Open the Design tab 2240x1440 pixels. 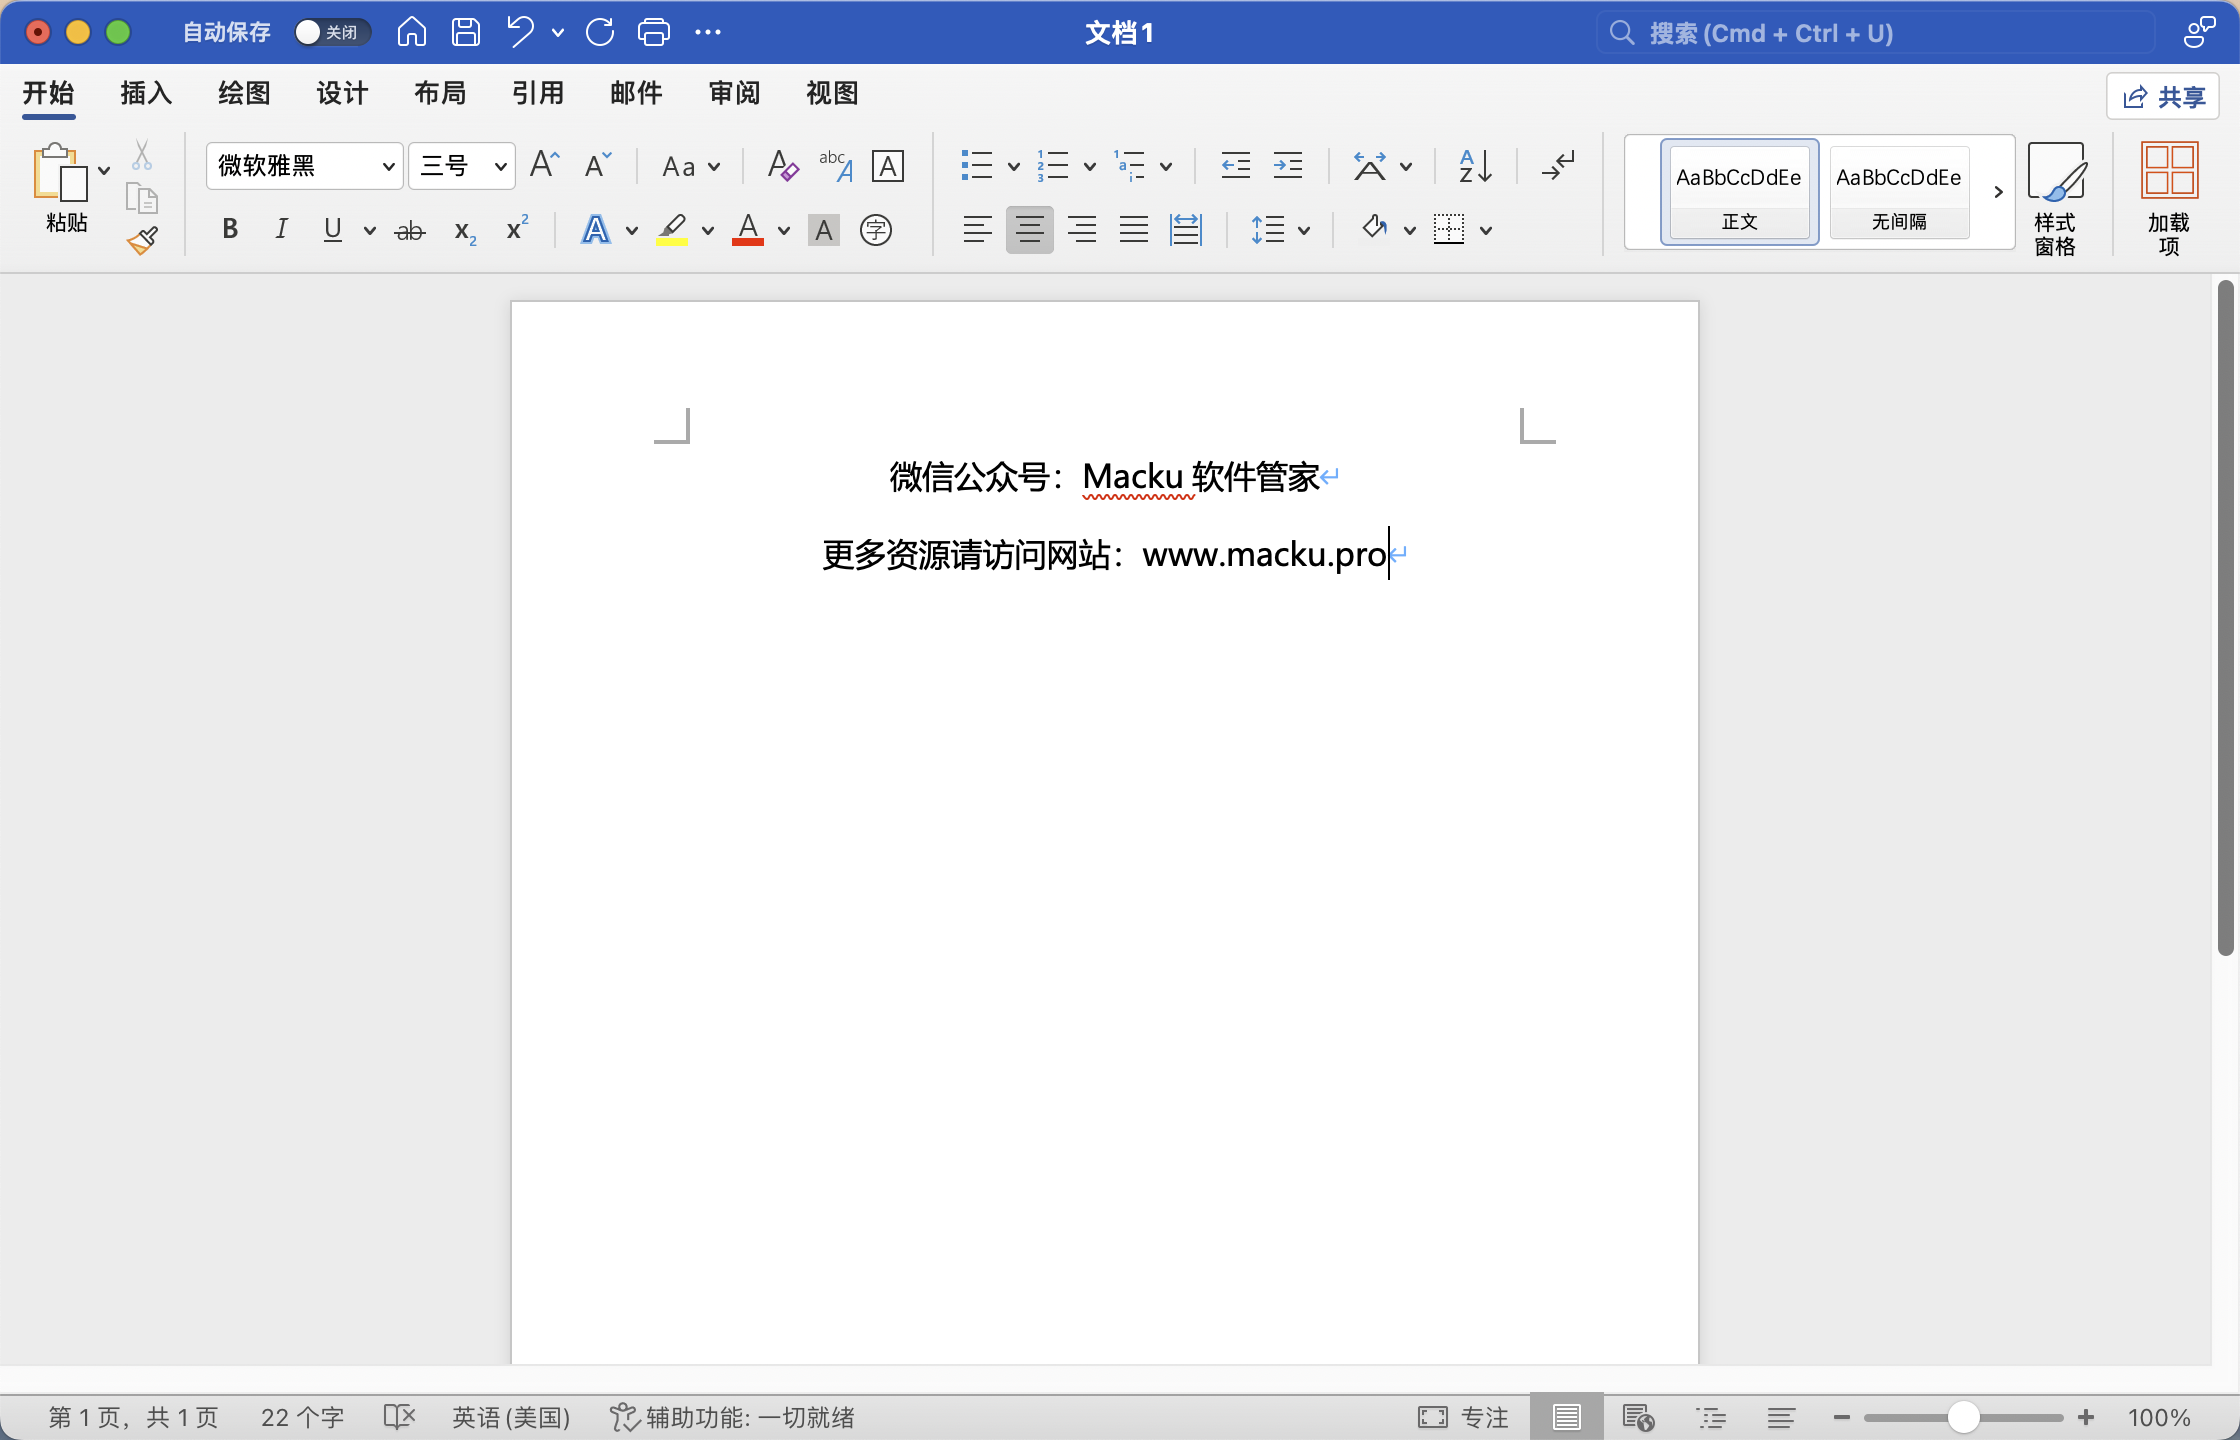coord(342,93)
